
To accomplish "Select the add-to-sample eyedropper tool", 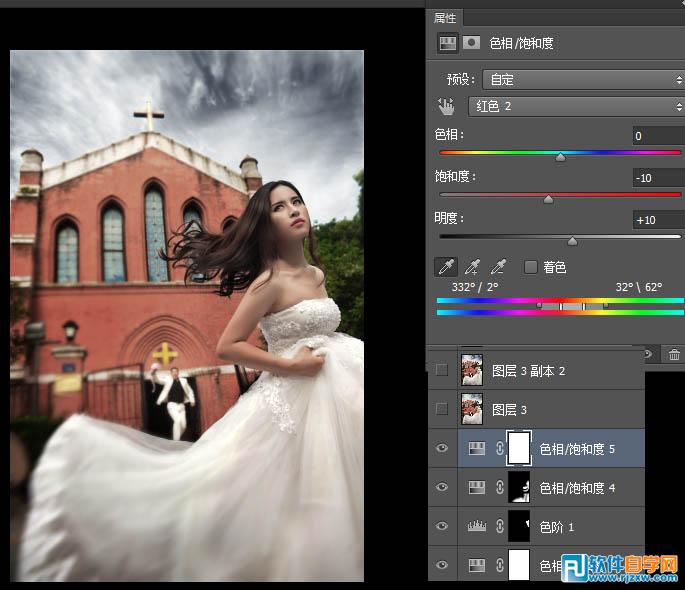I will [x=472, y=267].
